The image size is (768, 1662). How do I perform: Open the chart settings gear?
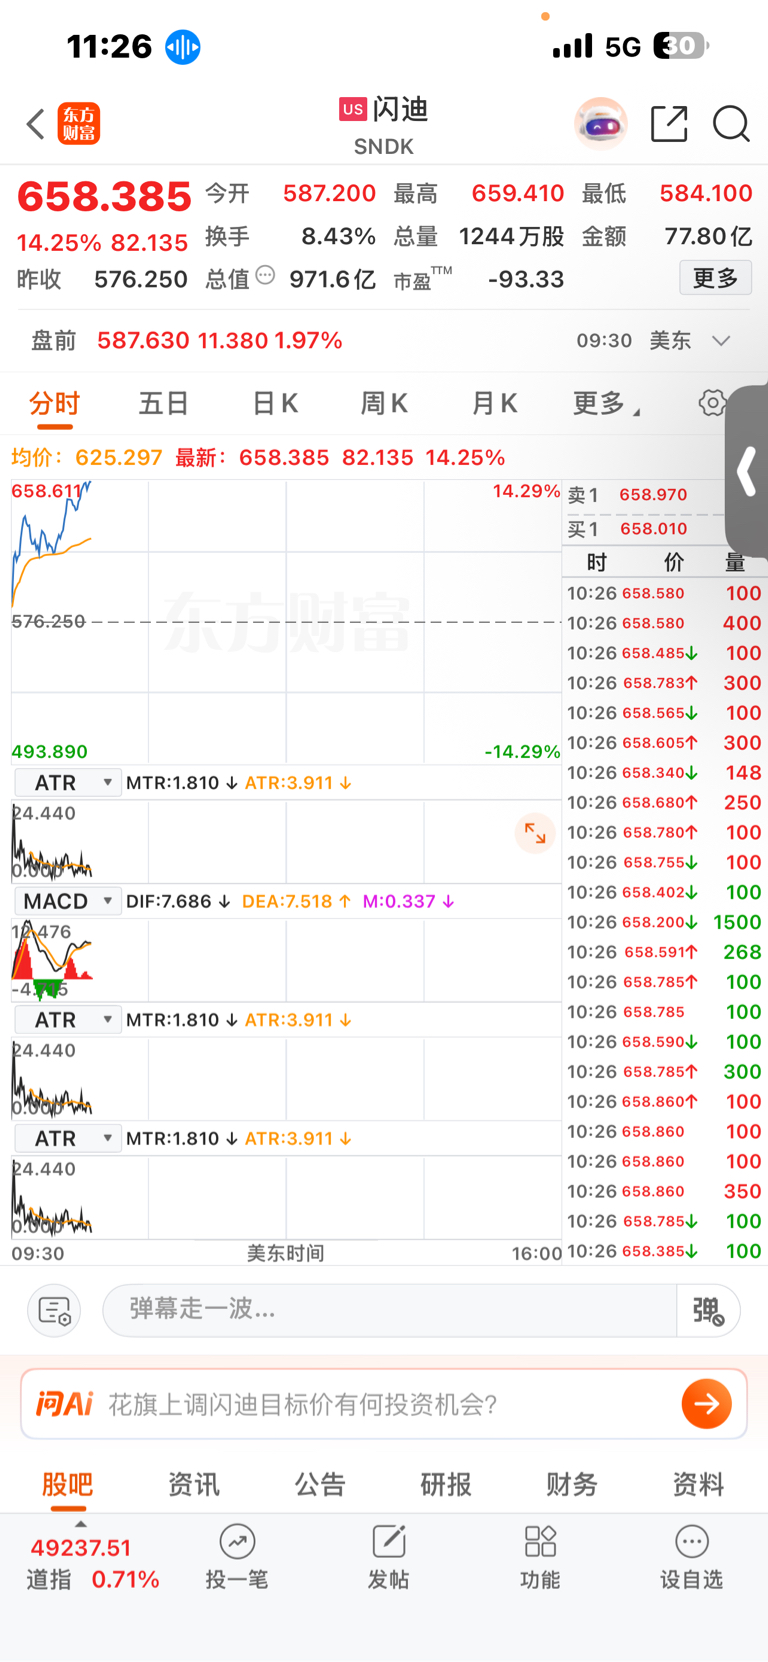712,403
